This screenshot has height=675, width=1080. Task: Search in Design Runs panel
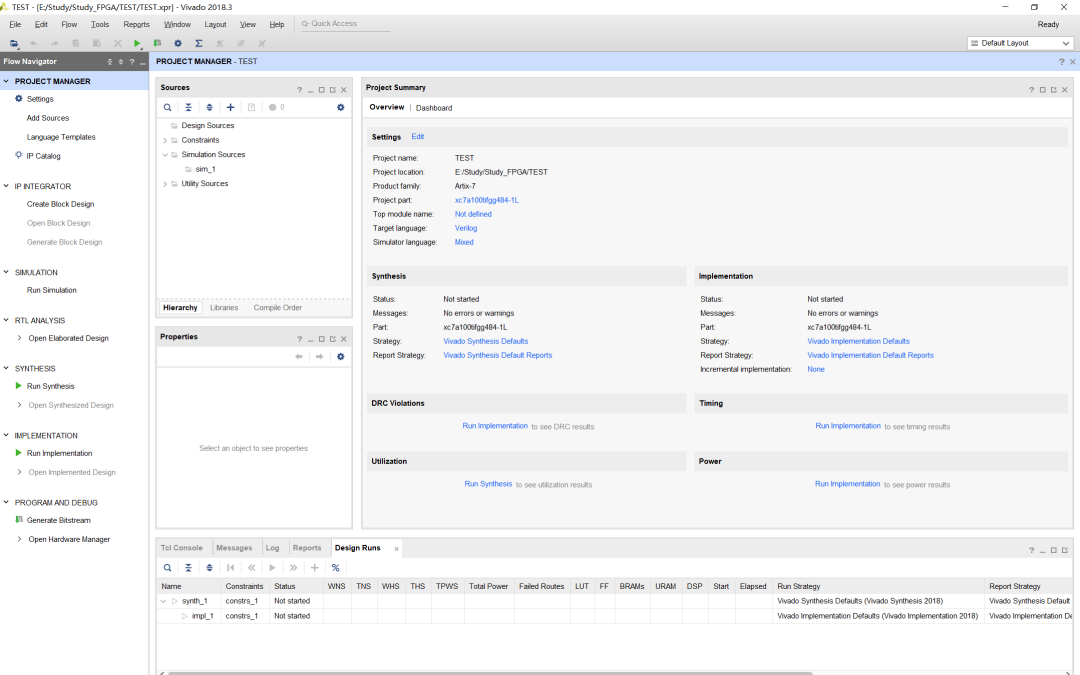167,568
